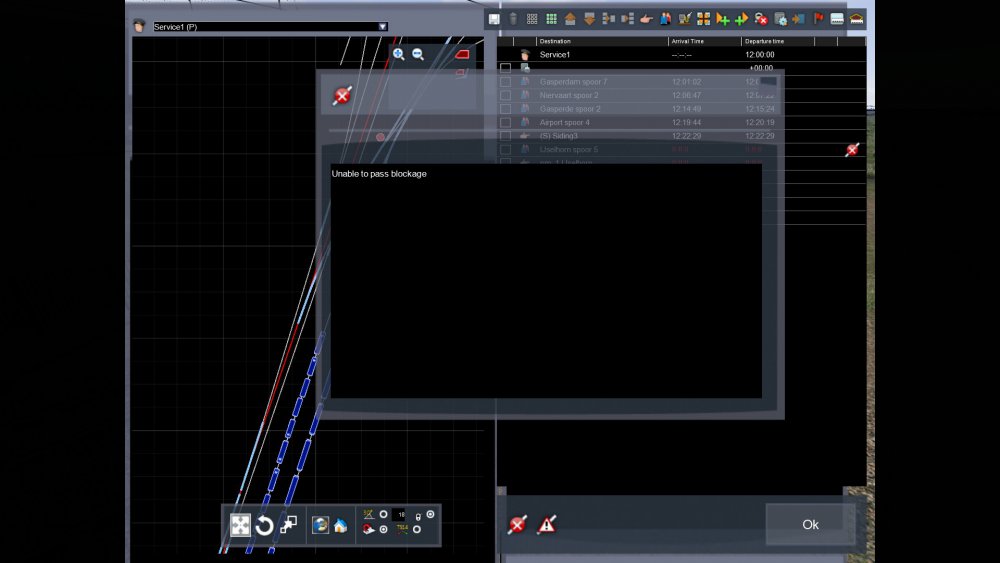Click the red flag icon in toolbar

click(x=819, y=19)
